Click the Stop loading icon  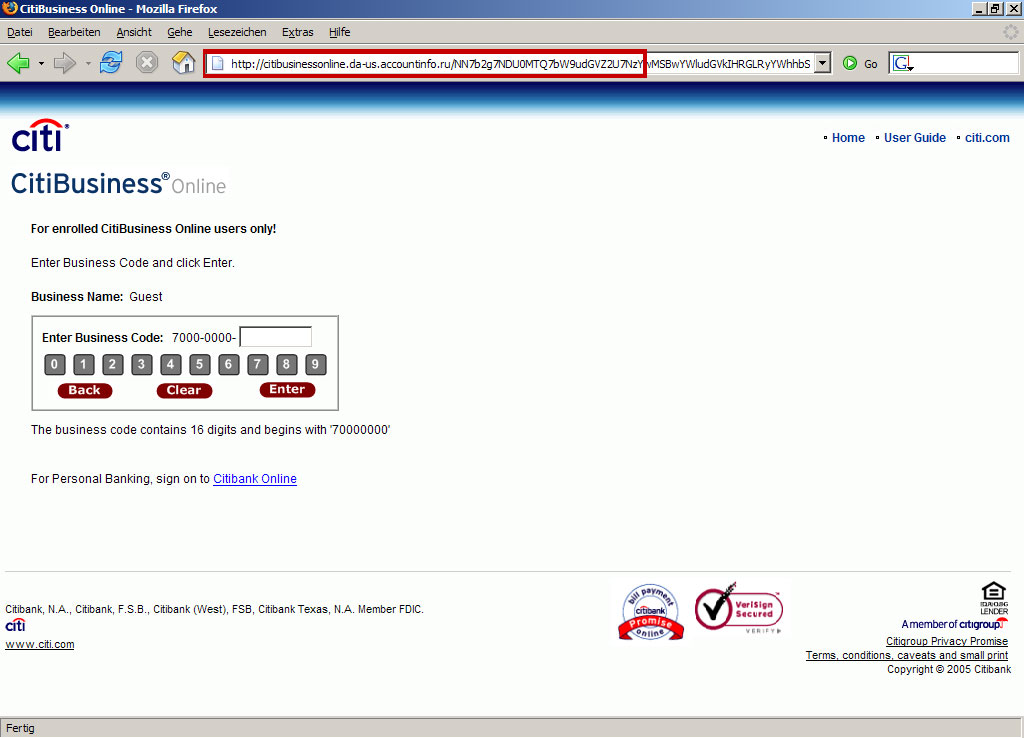pyautogui.click(x=147, y=63)
